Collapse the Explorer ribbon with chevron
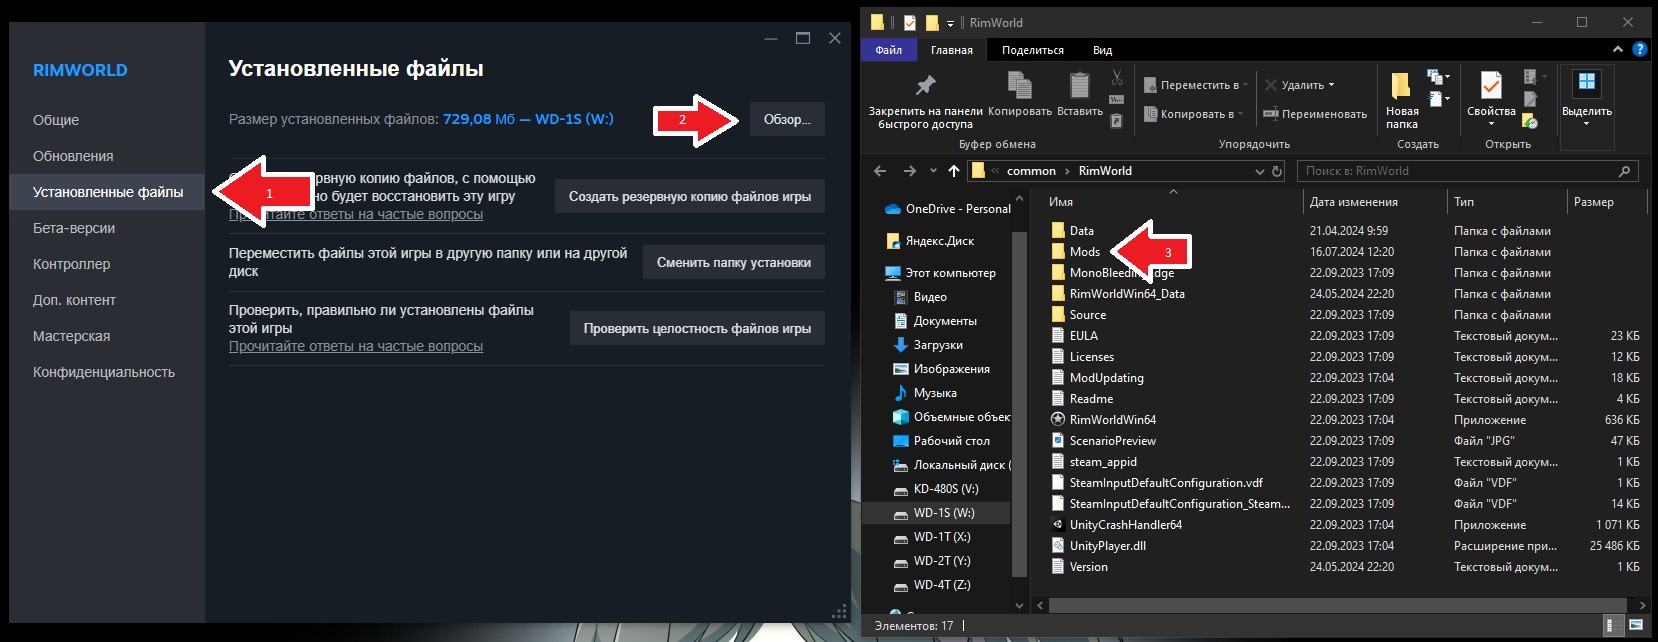This screenshot has width=1658, height=642. (x=1618, y=49)
